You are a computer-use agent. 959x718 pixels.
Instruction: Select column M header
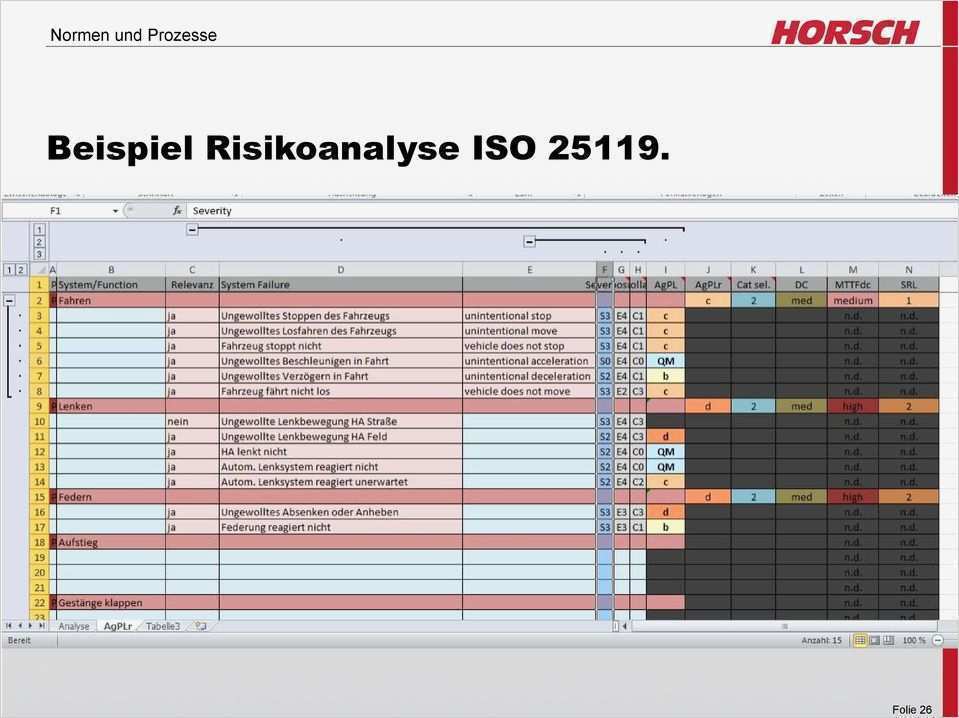tap(853, 270)
